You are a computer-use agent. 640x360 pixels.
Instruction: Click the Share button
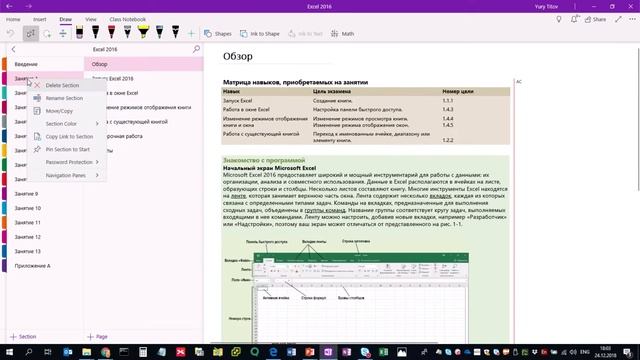pos(595,19)
